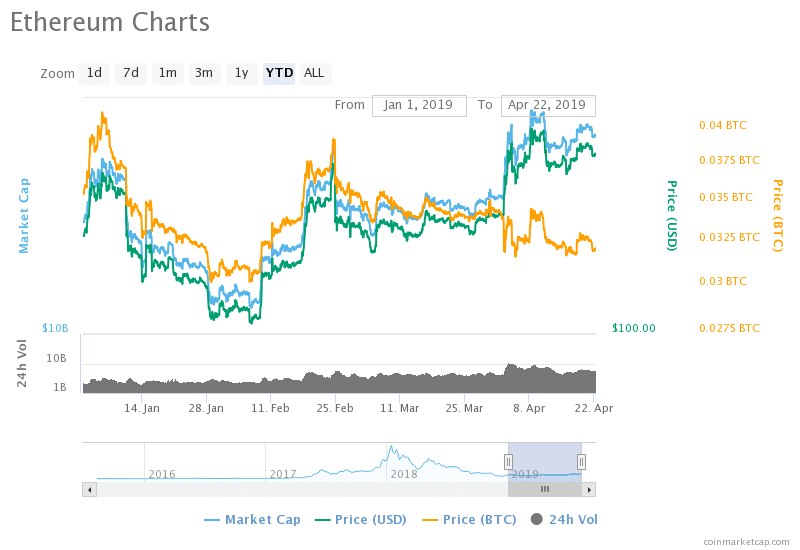
Task: Click the 0.035 BTC axis label
Action: coord(726,197)
